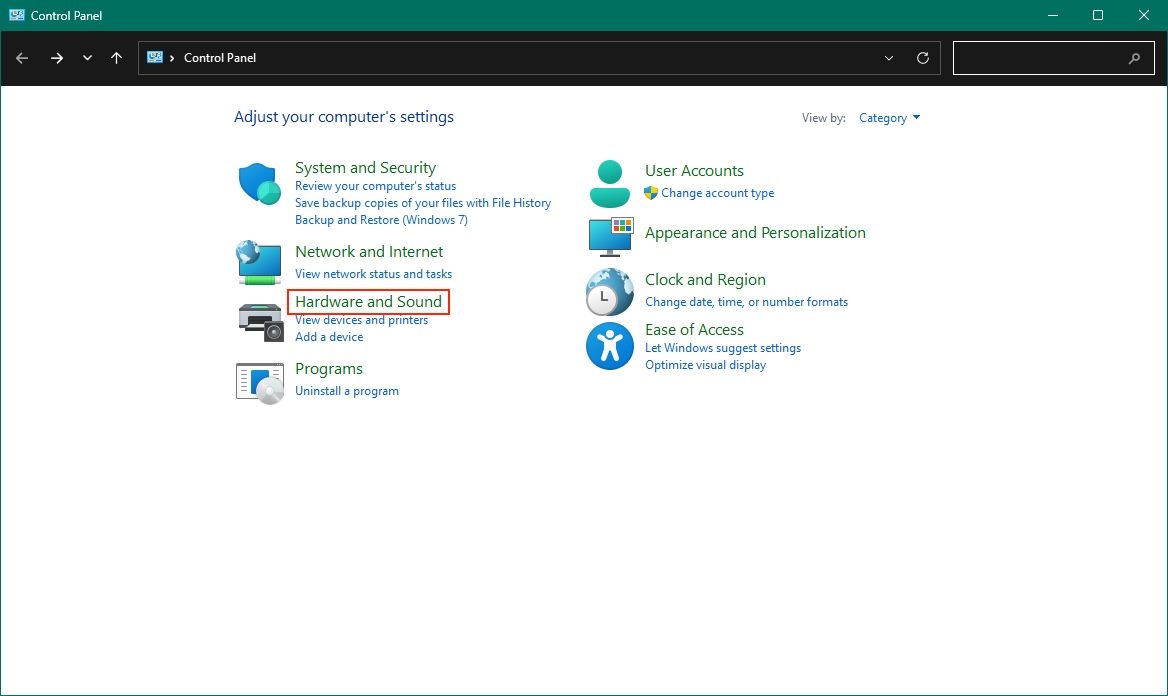Open the Programs category icon
This screenshot has width=1168, height=696.
pos(260,382)
